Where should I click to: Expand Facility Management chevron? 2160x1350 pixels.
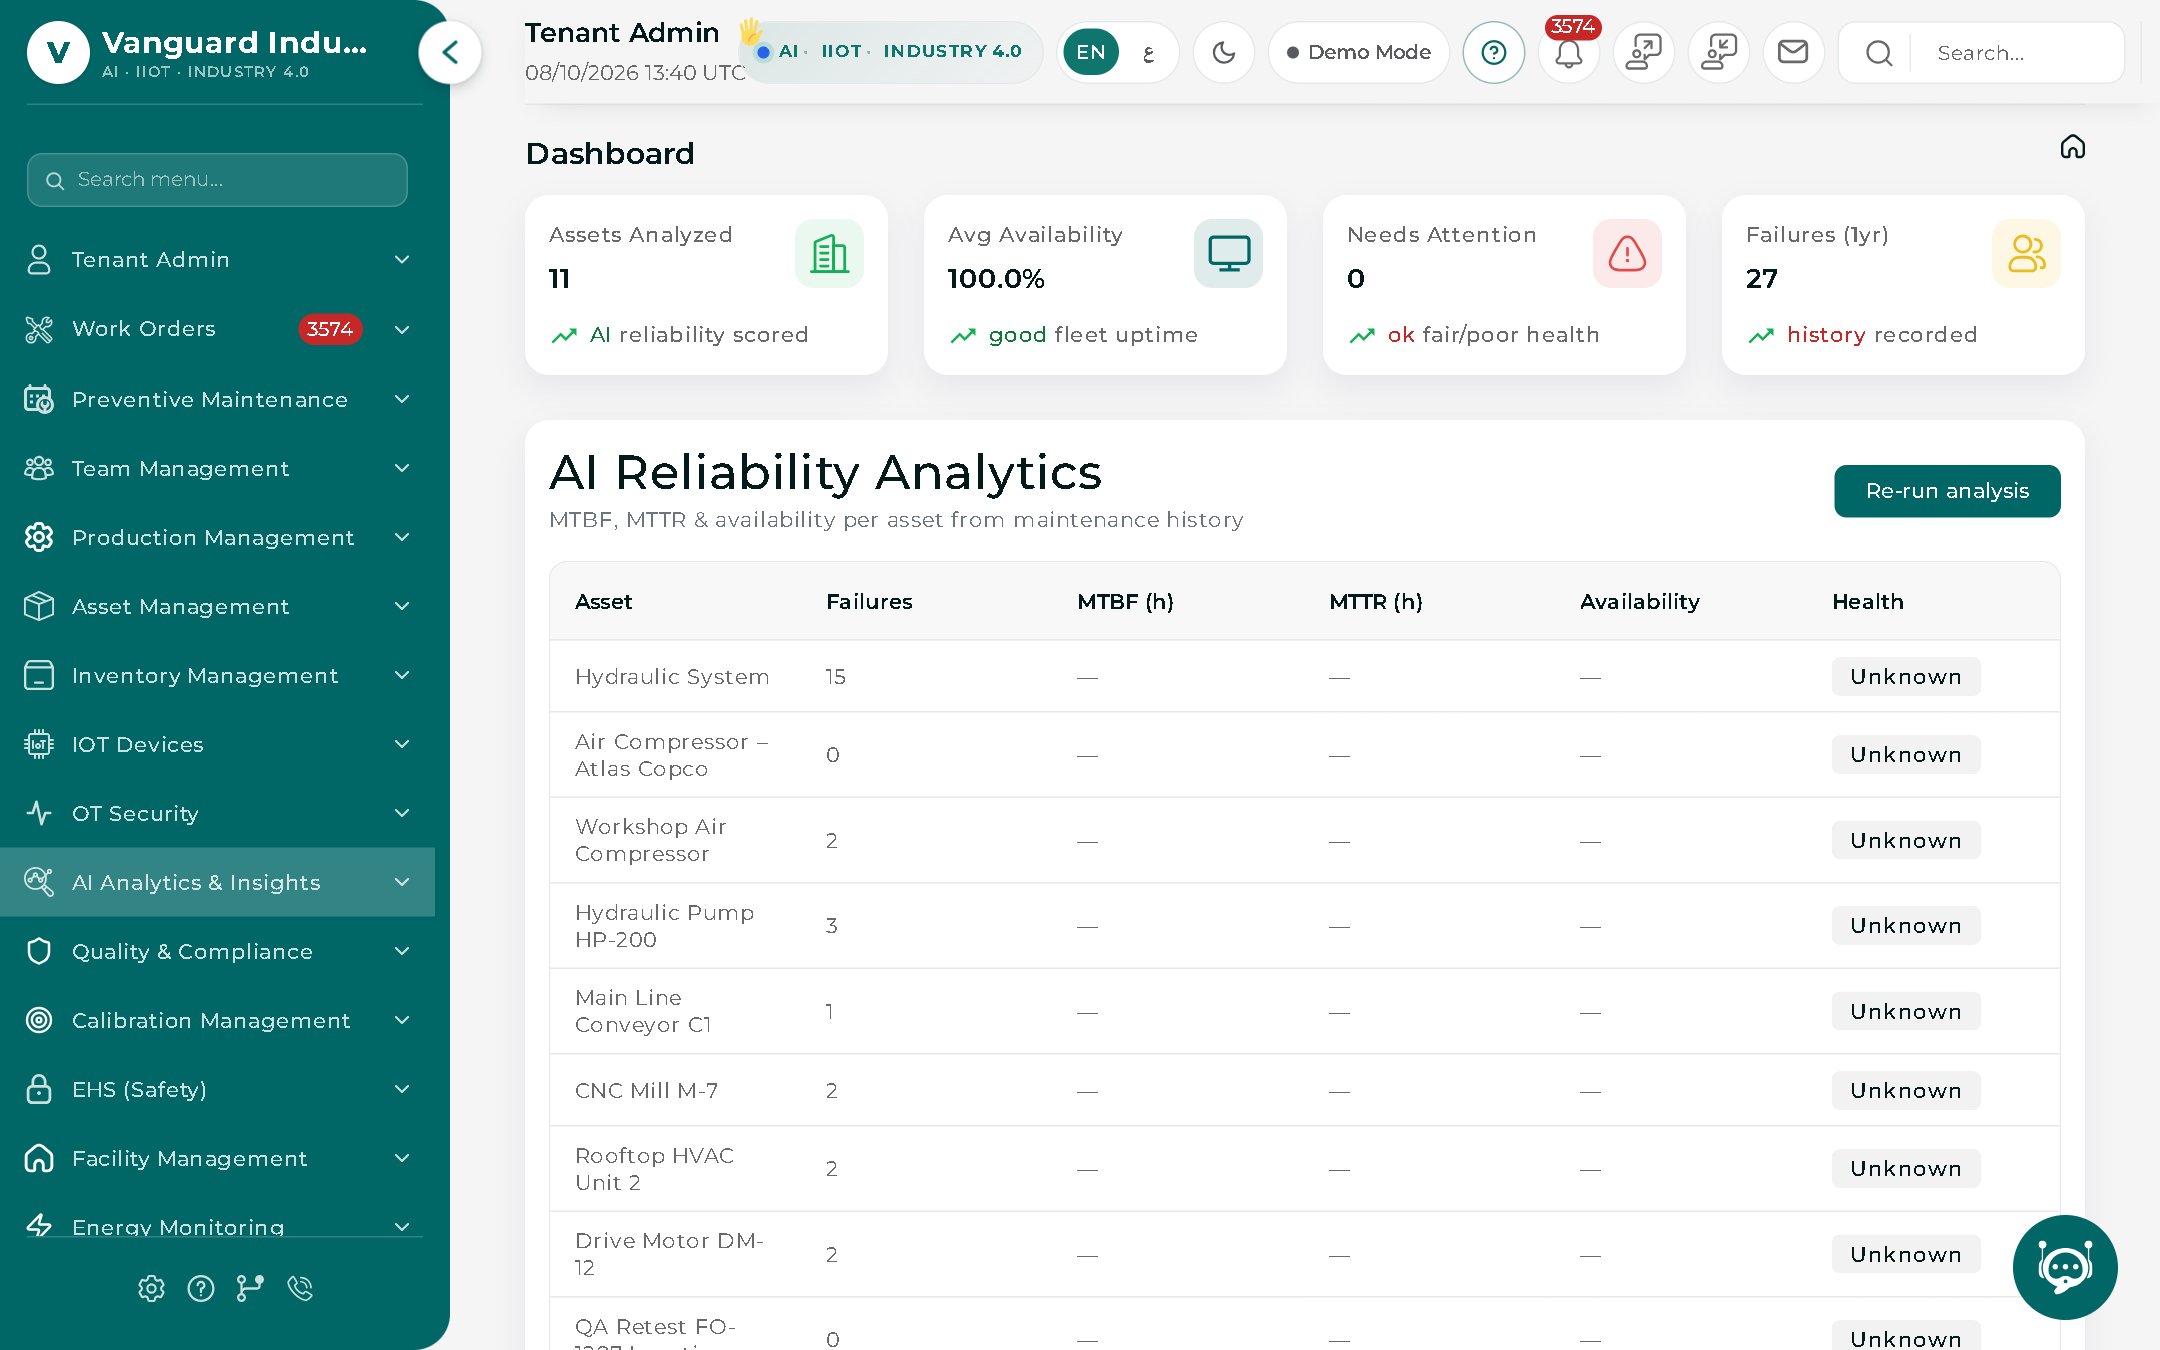402,1158
